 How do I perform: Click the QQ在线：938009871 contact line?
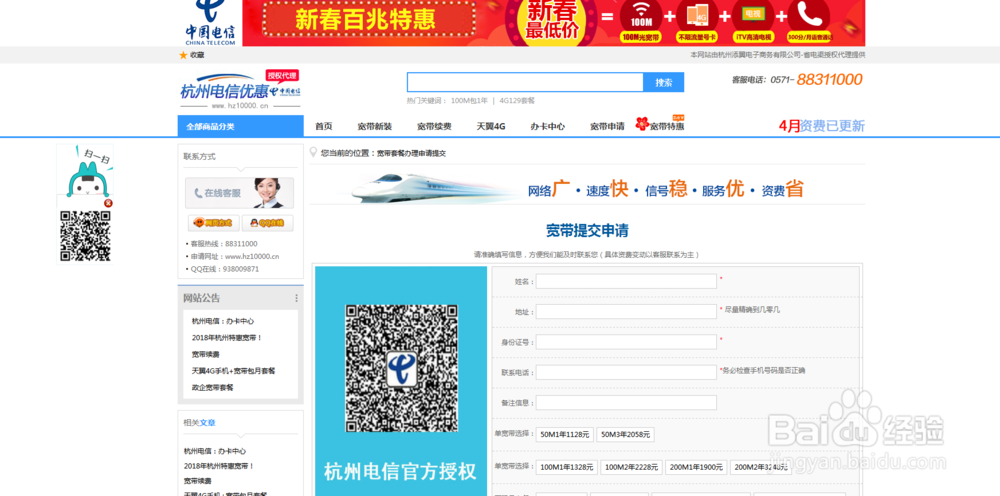tap(223, 269)
